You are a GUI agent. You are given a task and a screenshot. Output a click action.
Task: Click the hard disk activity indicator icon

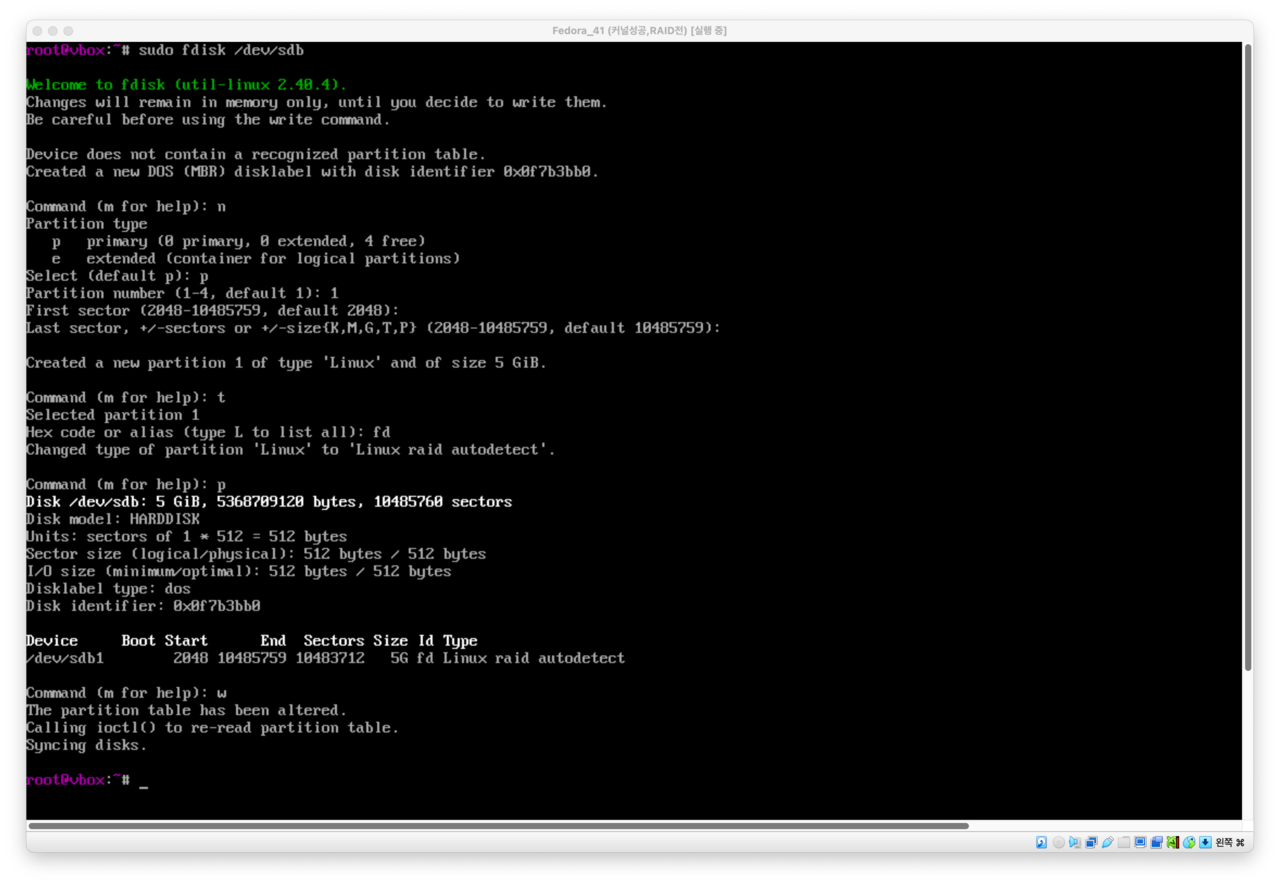1042,842
